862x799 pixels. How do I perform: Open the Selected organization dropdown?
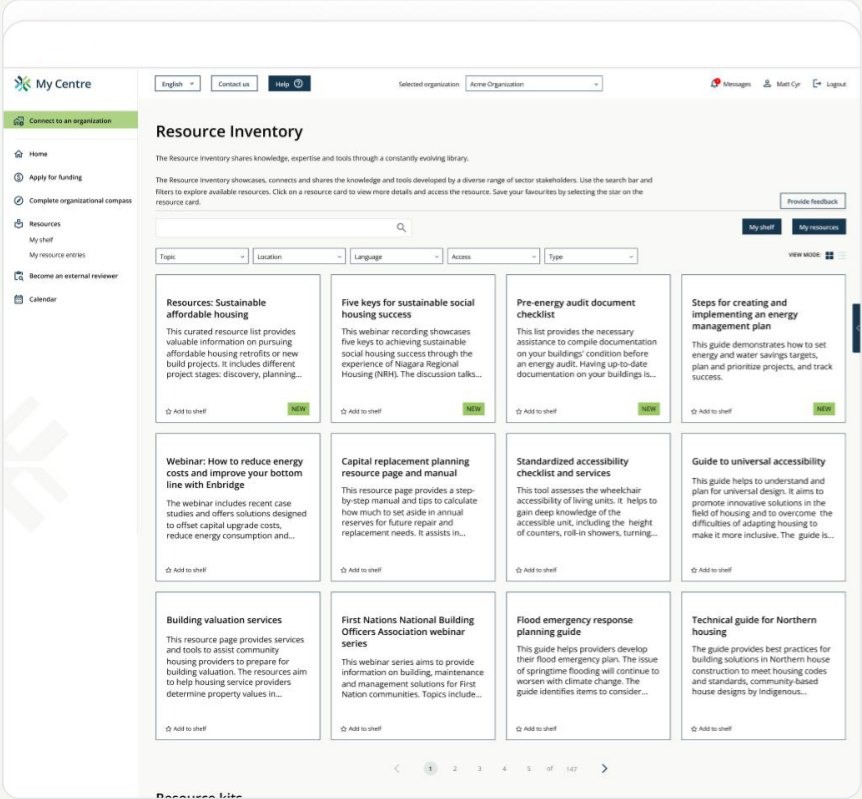[x=534, y=84]
